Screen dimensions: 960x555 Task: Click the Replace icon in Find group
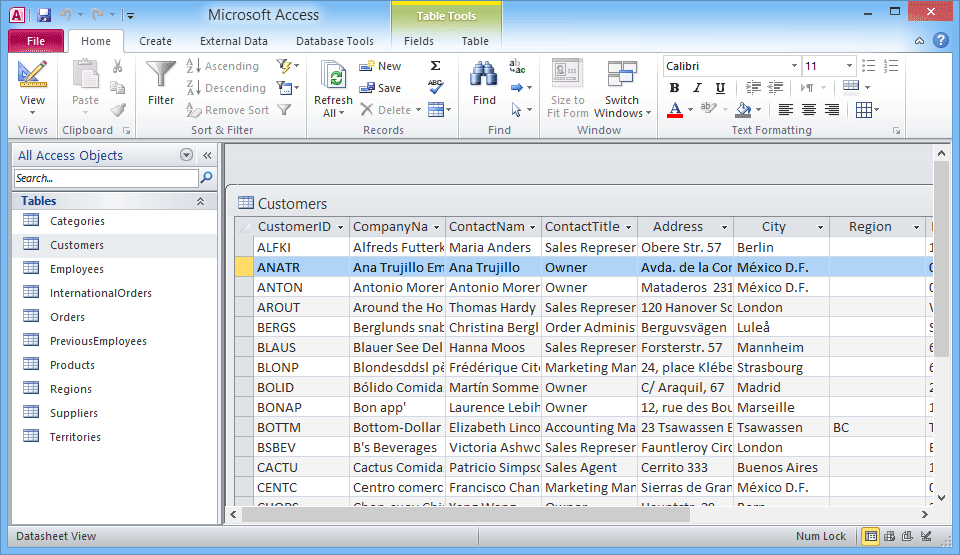[517, 66]
